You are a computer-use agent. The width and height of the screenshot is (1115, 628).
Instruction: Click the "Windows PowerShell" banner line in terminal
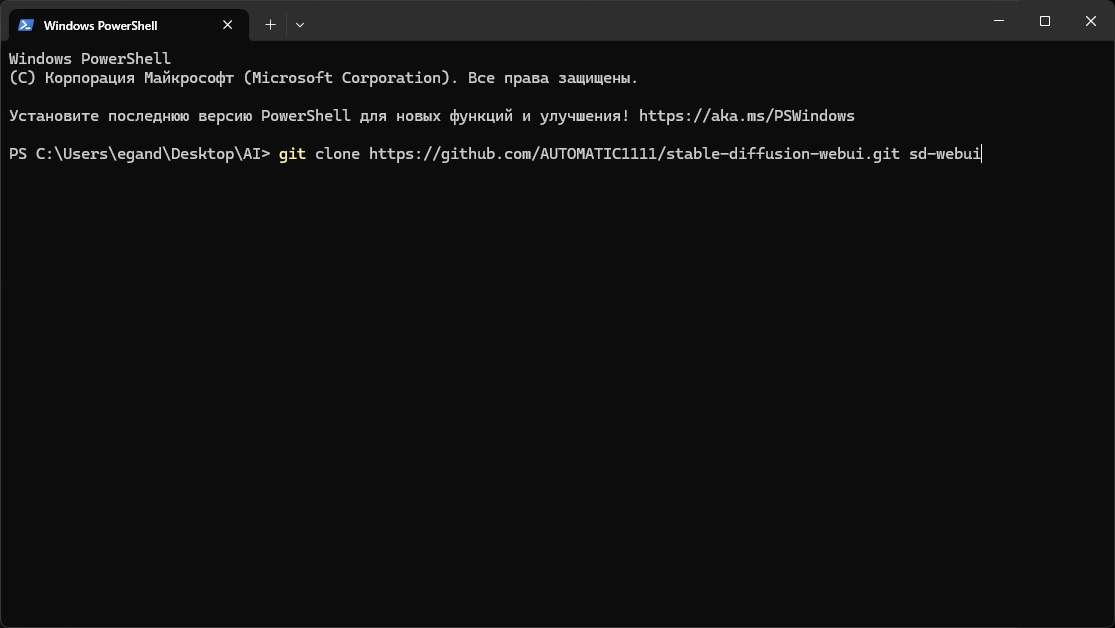90,59
